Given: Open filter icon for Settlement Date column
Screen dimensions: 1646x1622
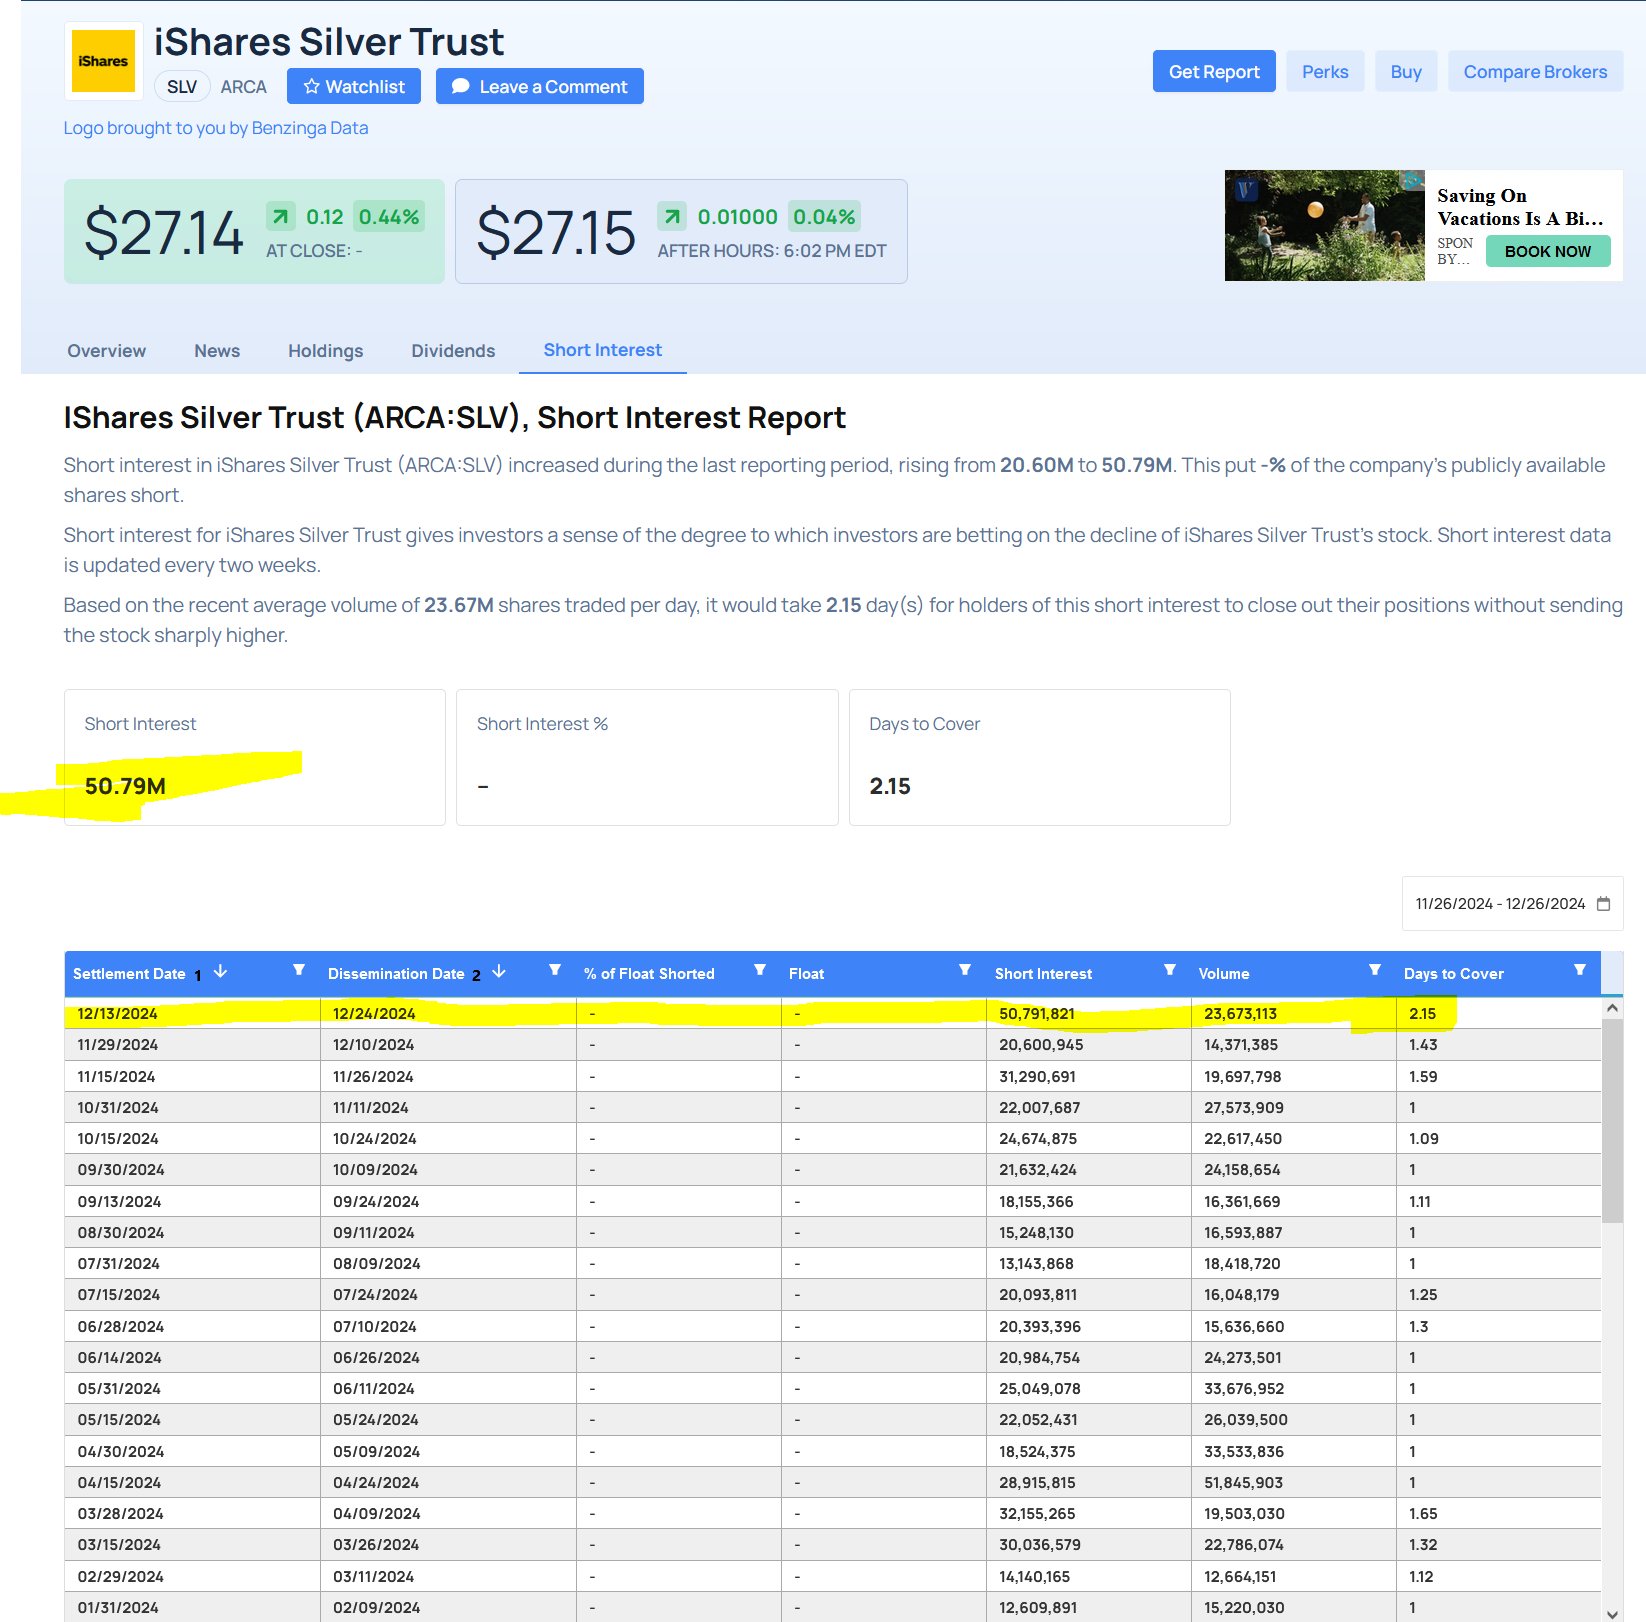Looking at the screenshot, I should [298, 970].
